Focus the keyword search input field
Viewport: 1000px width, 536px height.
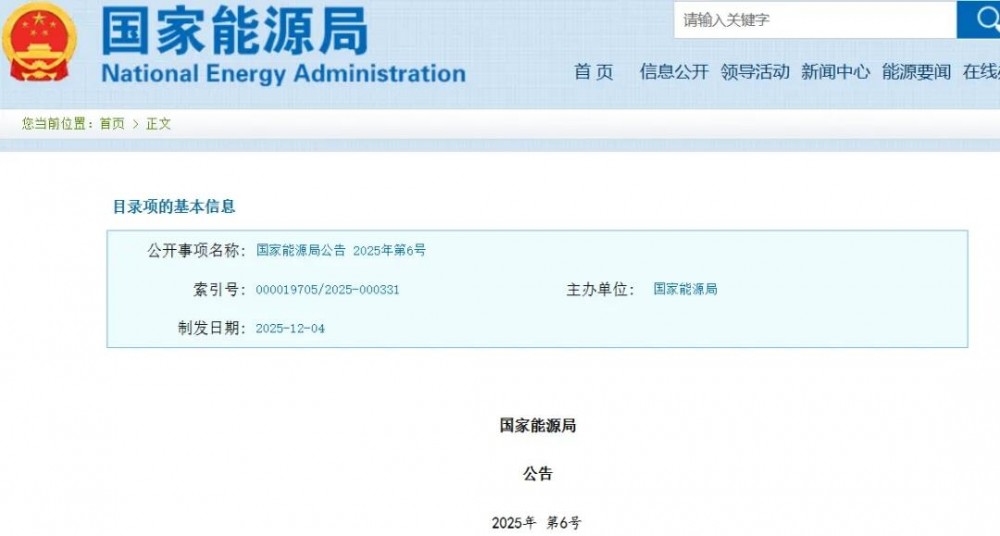[x=814, y=20]
